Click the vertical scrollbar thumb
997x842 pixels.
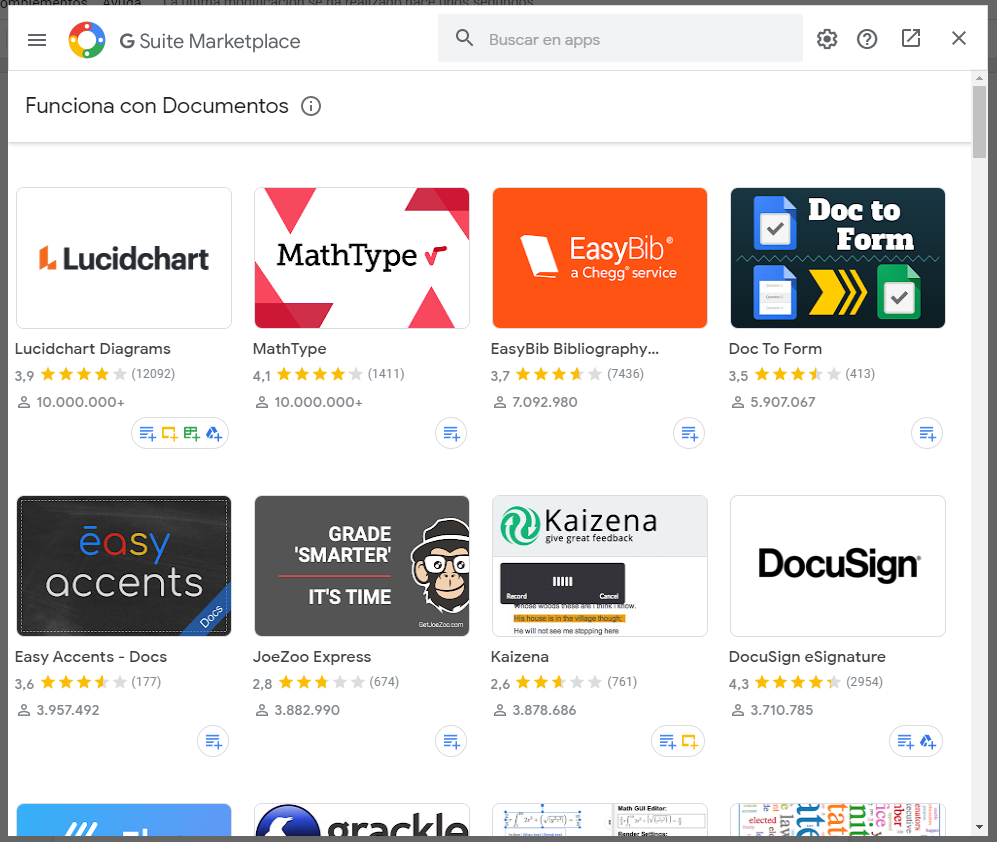979,120
